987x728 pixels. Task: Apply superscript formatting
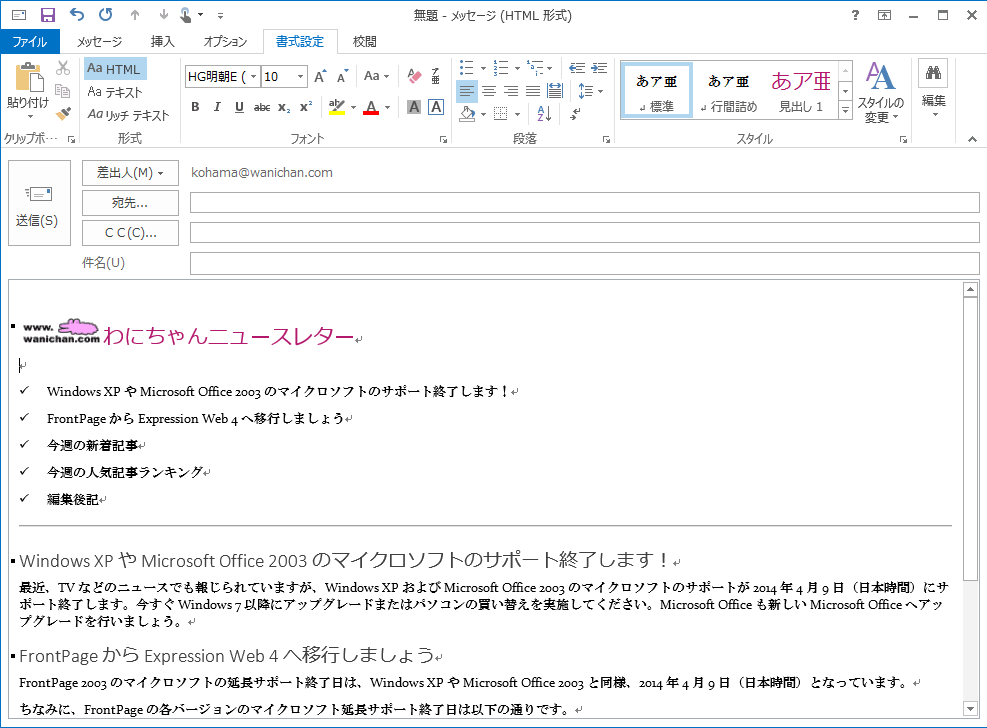[x=306, y=108]
